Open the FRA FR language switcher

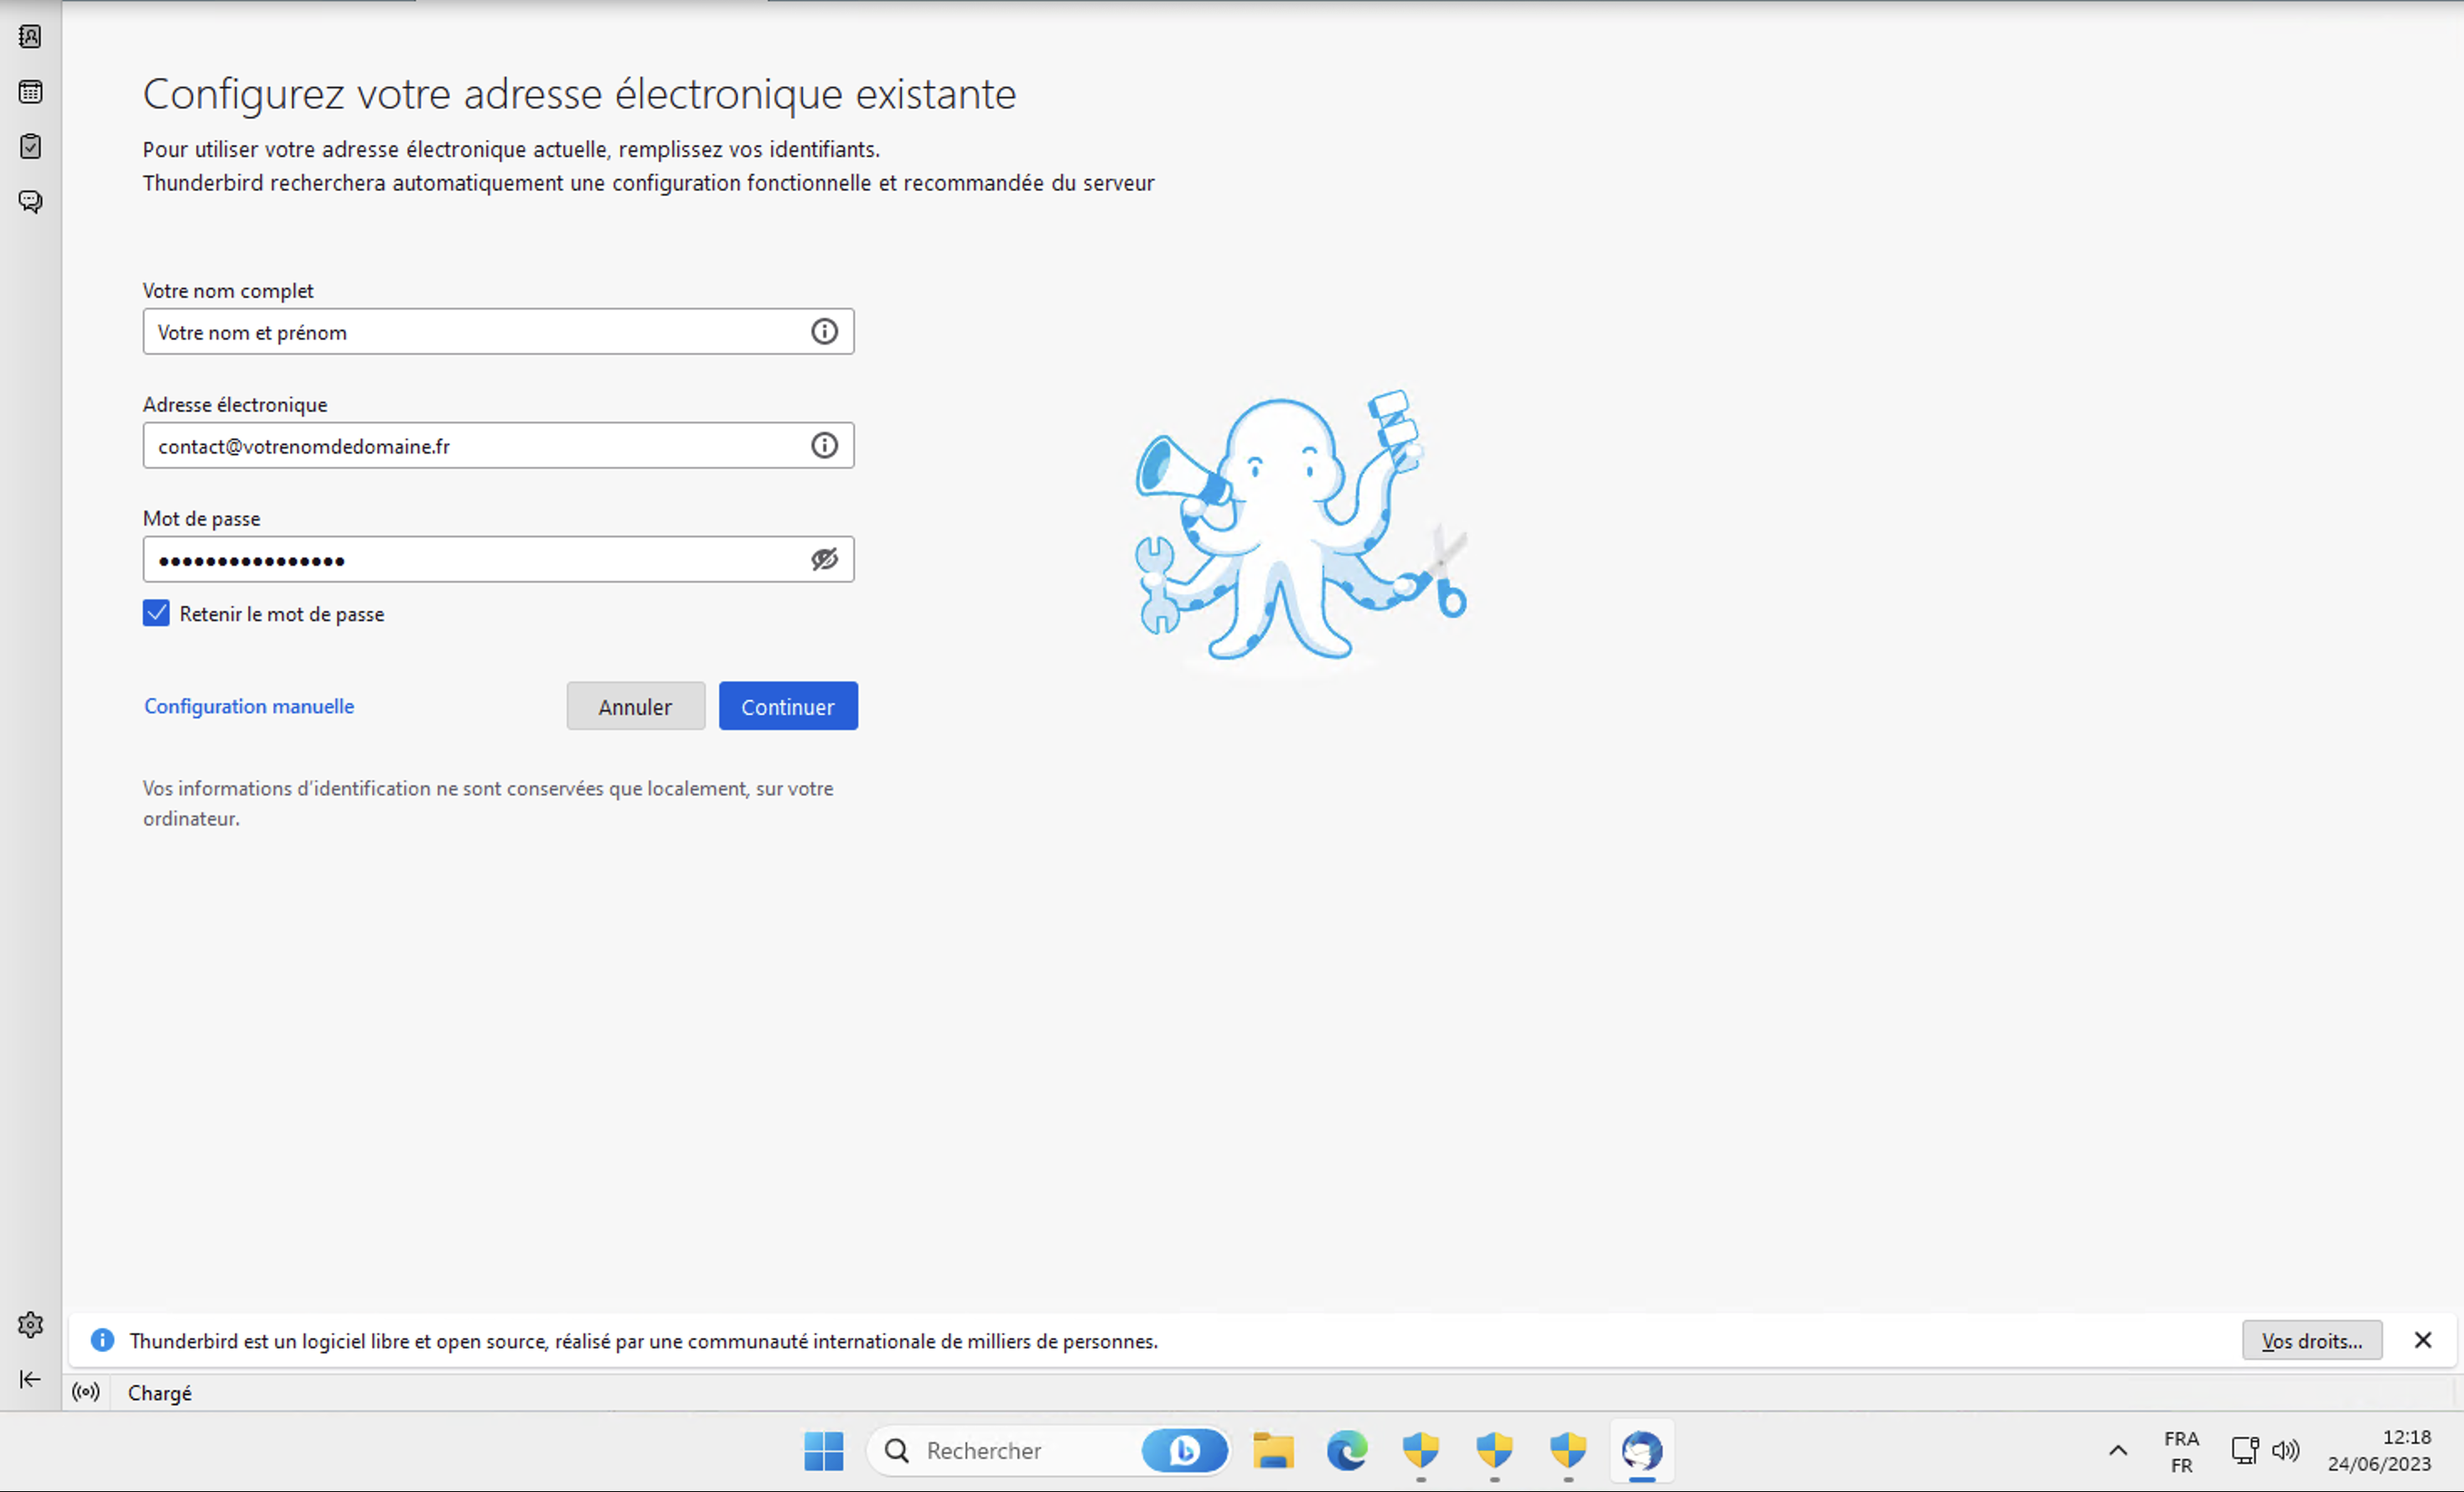coord(2182,1451)
